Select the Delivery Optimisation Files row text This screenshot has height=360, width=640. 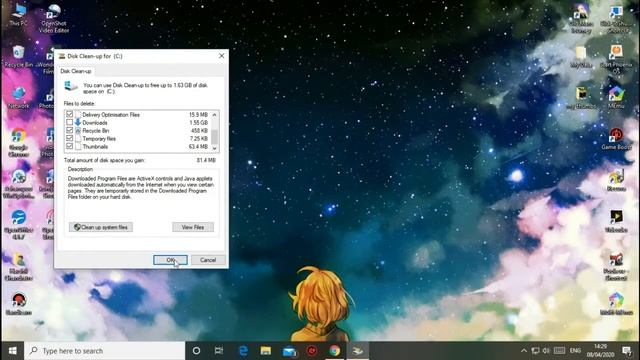[x=111, y=115]
